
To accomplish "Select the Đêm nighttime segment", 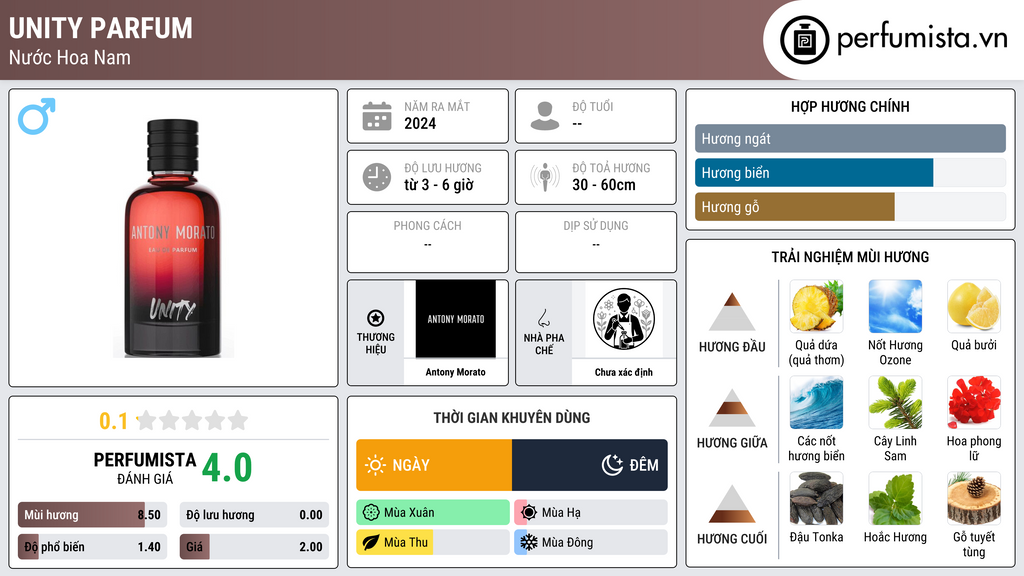I will (x=590, y=465).
